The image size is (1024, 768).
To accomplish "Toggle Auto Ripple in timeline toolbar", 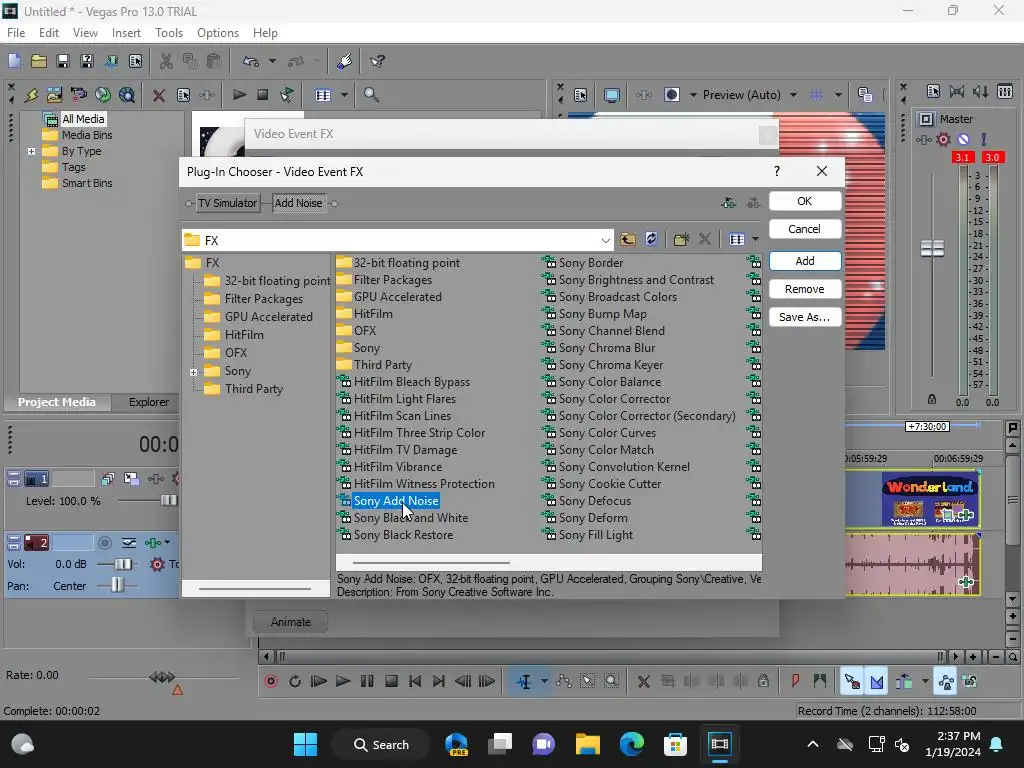I will tap(904, 682).
